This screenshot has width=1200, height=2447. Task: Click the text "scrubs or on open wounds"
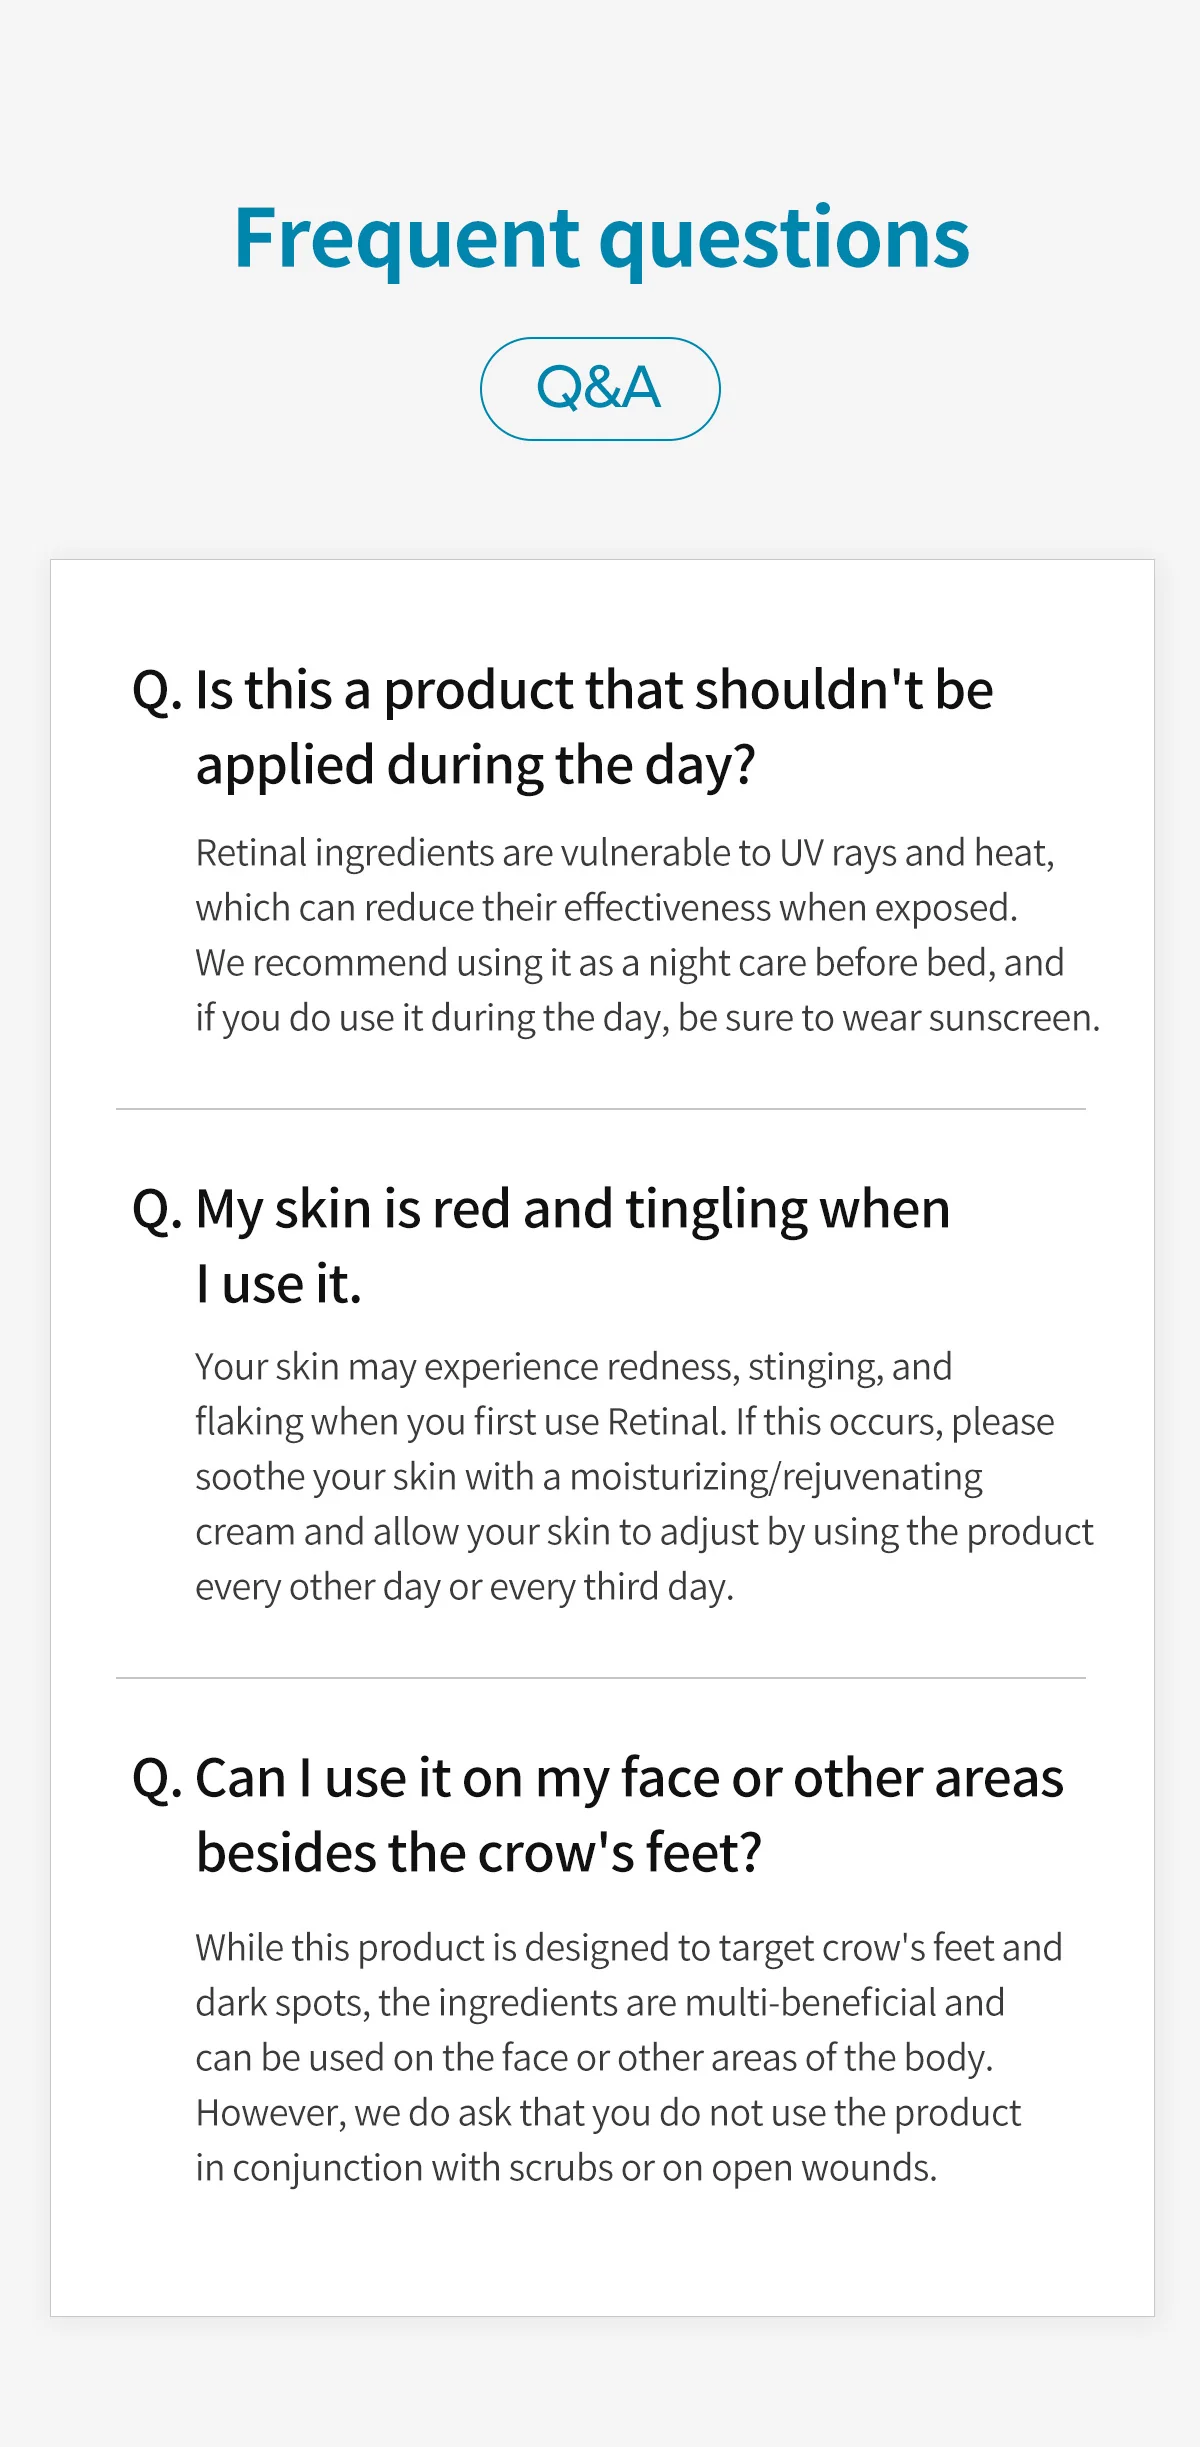[x=723, y=2168]
